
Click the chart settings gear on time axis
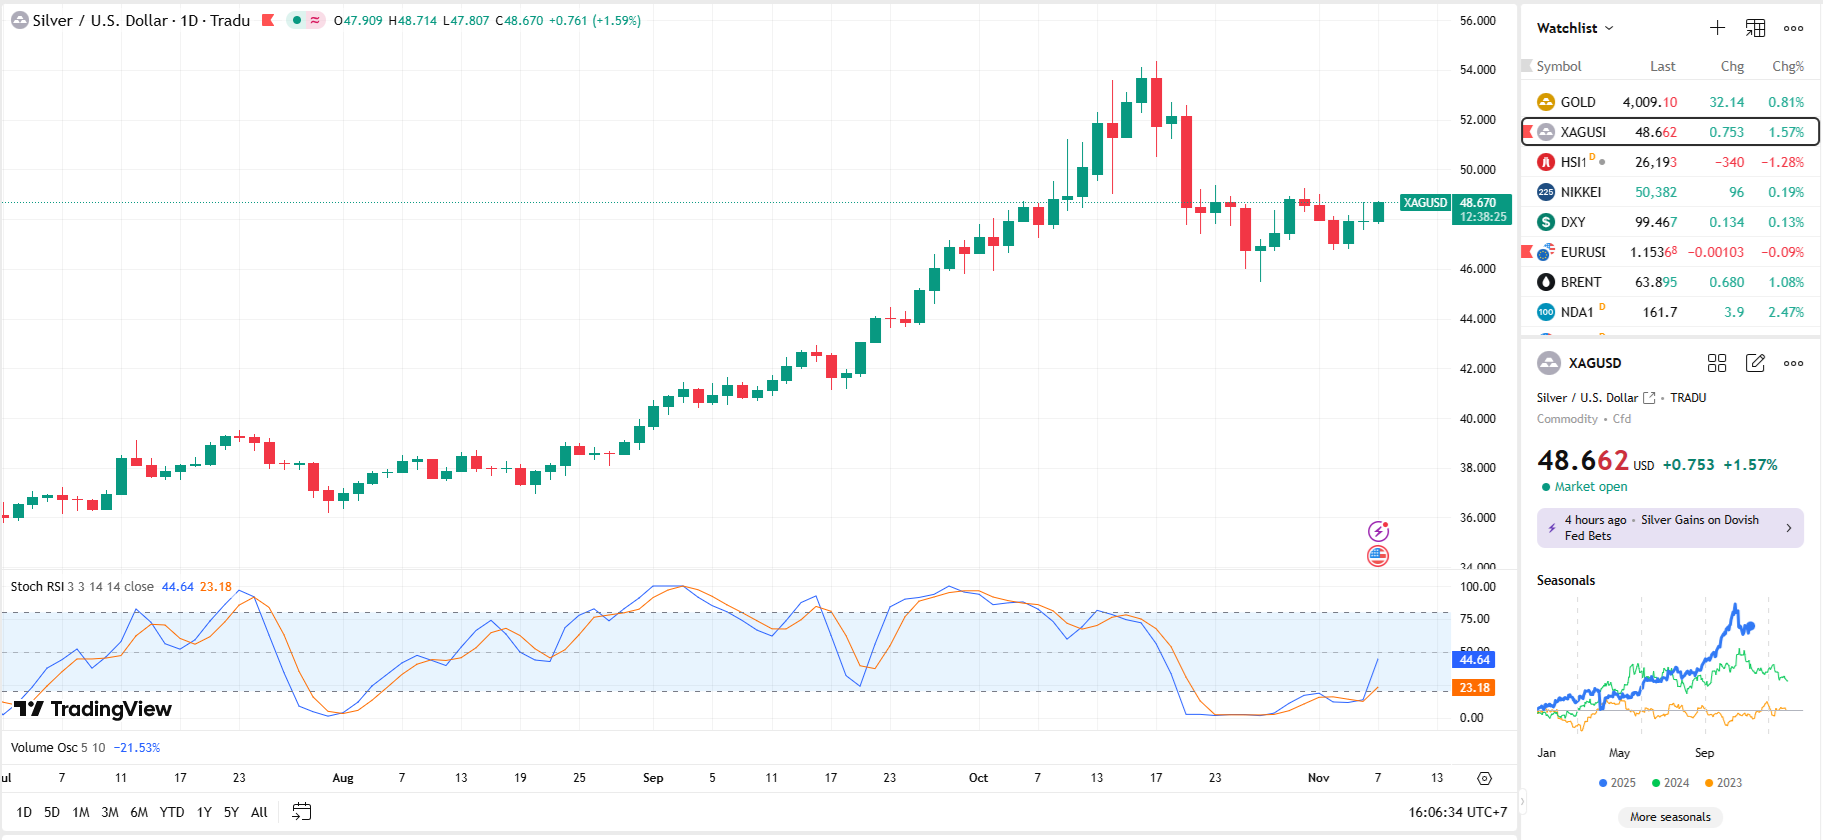click(x=1484, y=778)
